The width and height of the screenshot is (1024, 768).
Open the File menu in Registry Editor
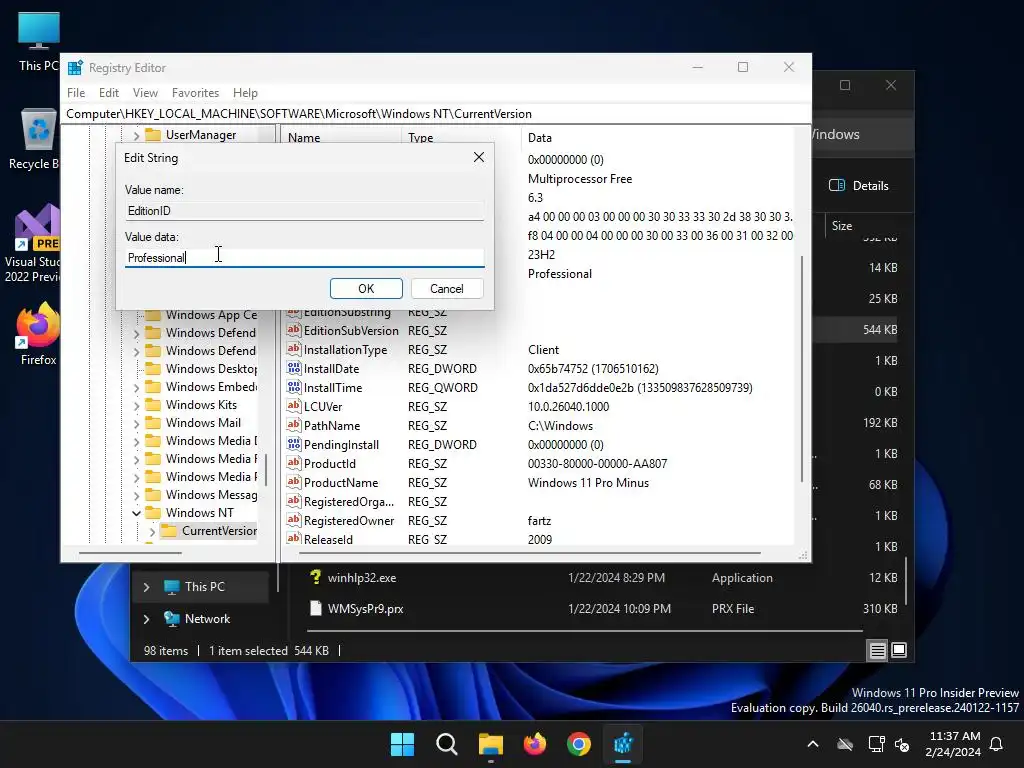coord(76,93)
